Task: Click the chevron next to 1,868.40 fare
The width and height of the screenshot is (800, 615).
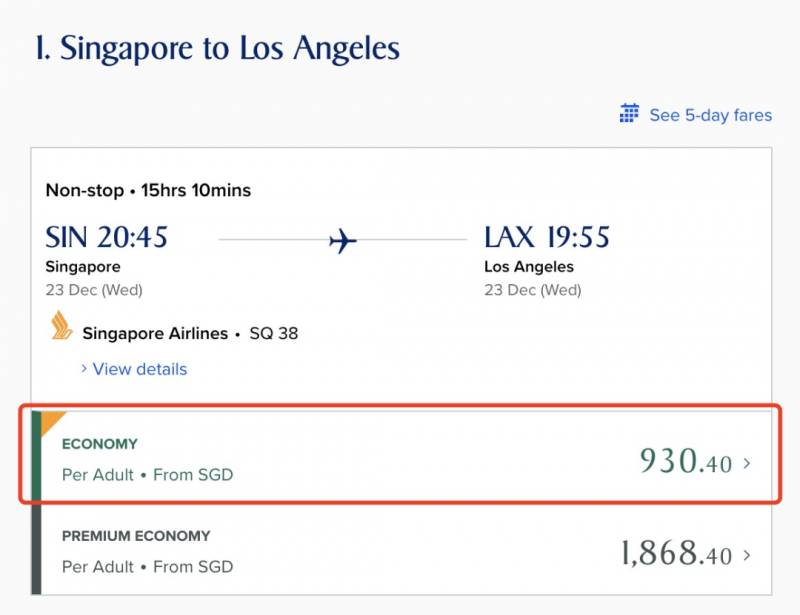Action: pyautogui.click(x=747, y=555)
